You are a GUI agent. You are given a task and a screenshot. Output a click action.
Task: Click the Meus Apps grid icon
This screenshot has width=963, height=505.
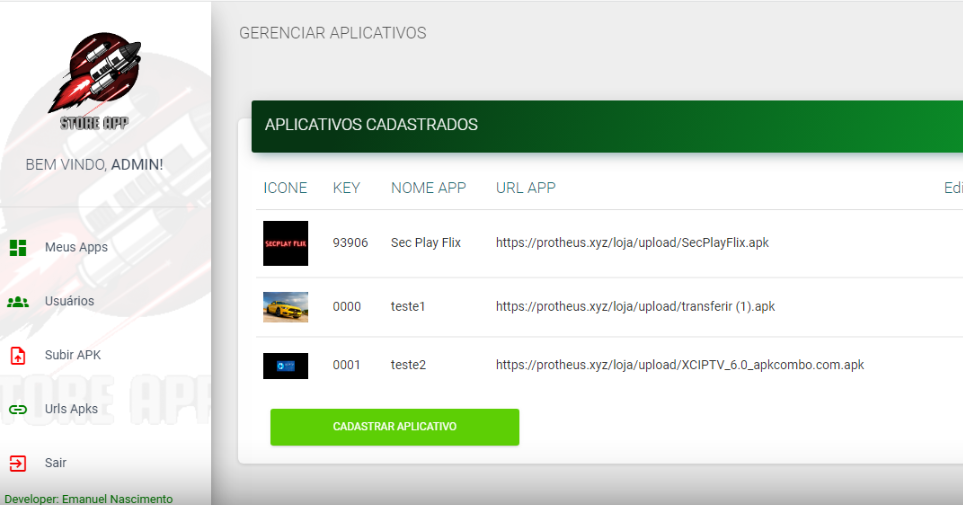(x=18, y=248)
